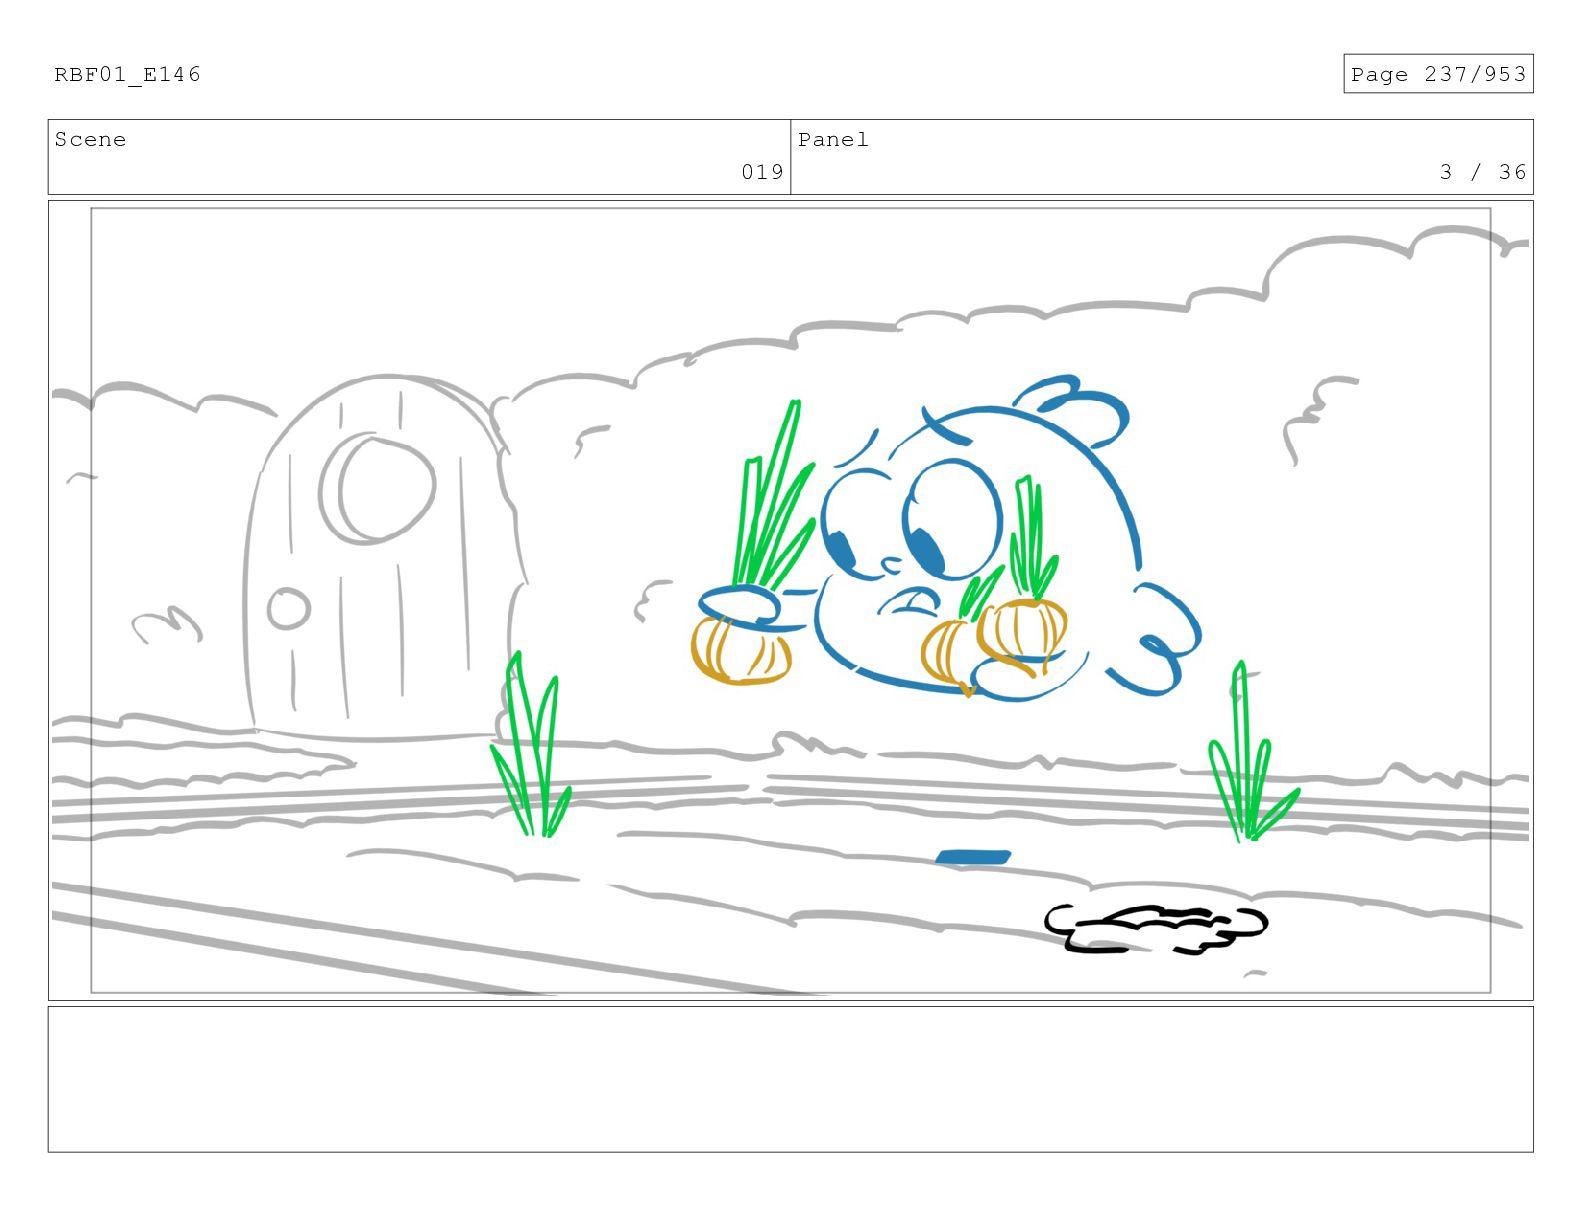Click the Page 237/953 indicator box

pyautogui.click(x=1438, y=74)
